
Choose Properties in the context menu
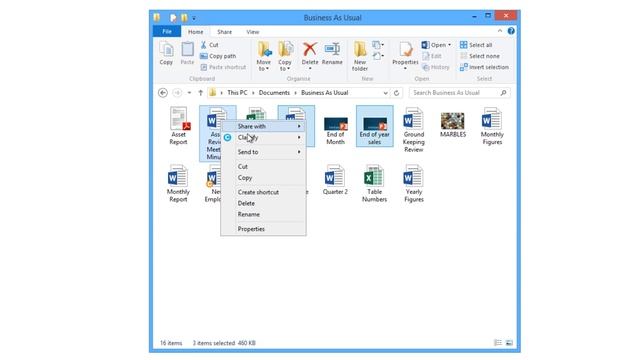coord(263,229)
